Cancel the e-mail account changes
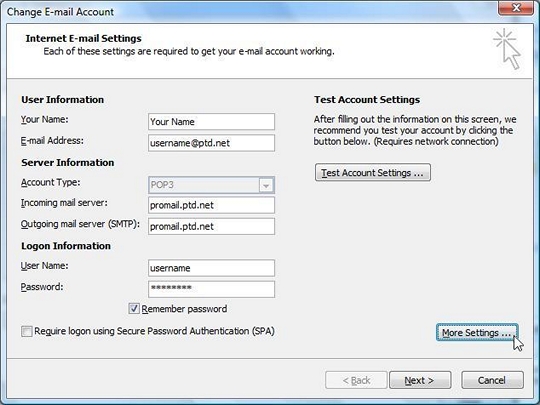Screen dimensions: 540x405 point(492,380)
